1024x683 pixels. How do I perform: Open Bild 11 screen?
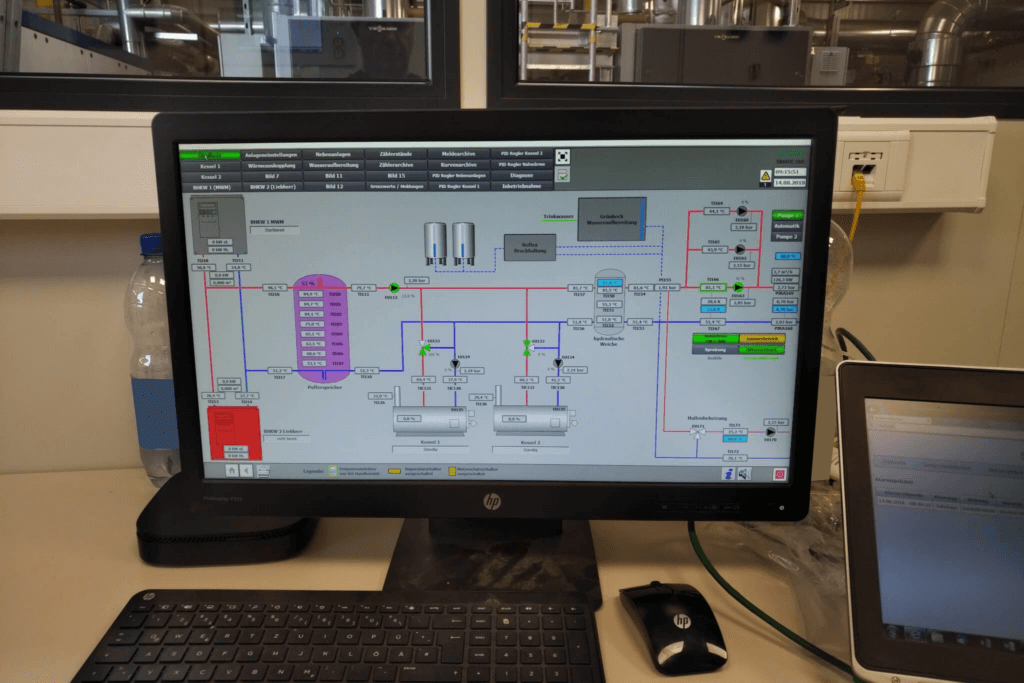[x=334, y=176]
